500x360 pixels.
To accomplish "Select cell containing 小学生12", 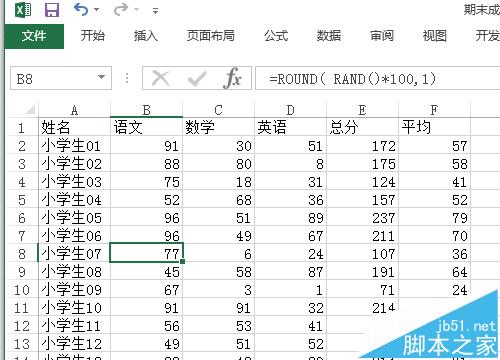I will click(x=74, y=344).
